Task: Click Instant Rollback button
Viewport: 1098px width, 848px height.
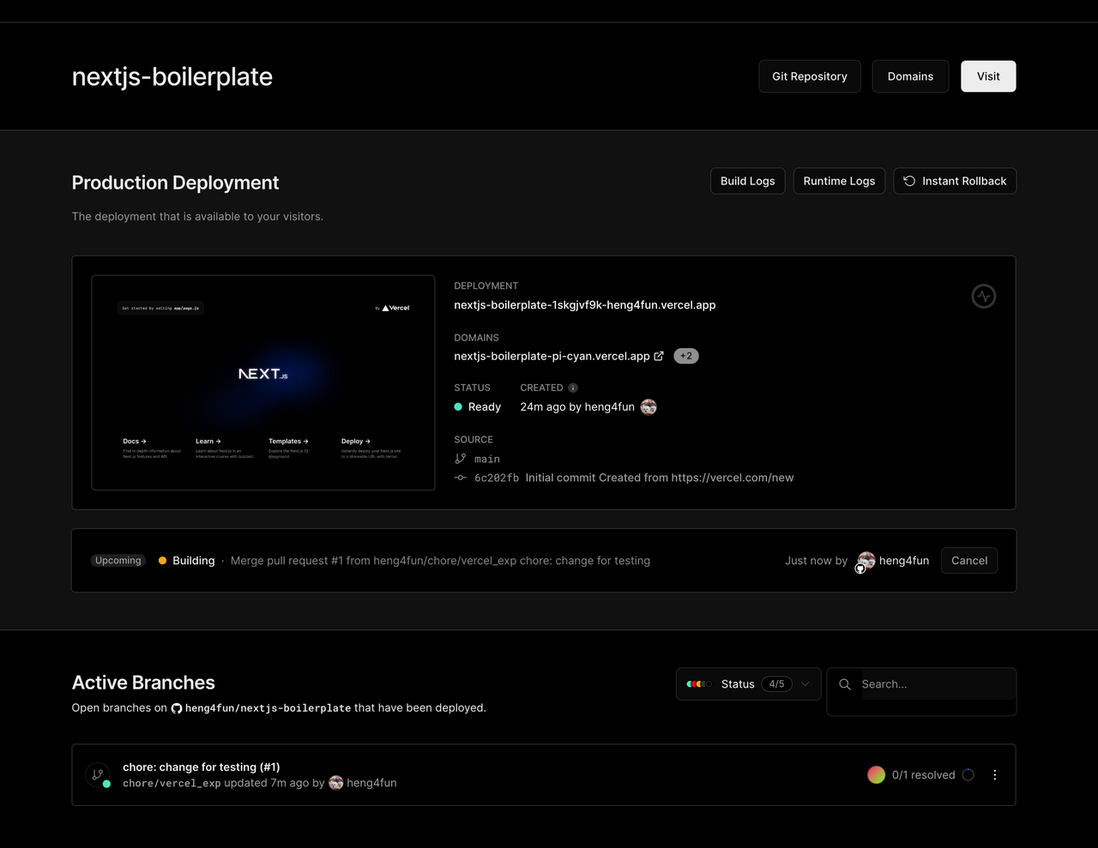Action: pos(954,181)
